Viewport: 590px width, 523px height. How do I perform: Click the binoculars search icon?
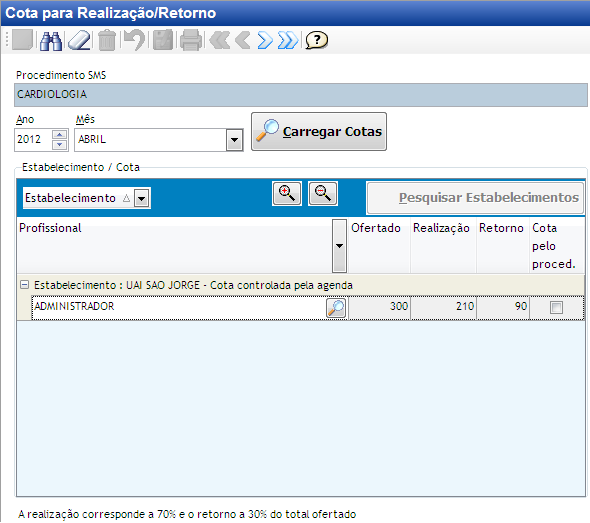51,41
